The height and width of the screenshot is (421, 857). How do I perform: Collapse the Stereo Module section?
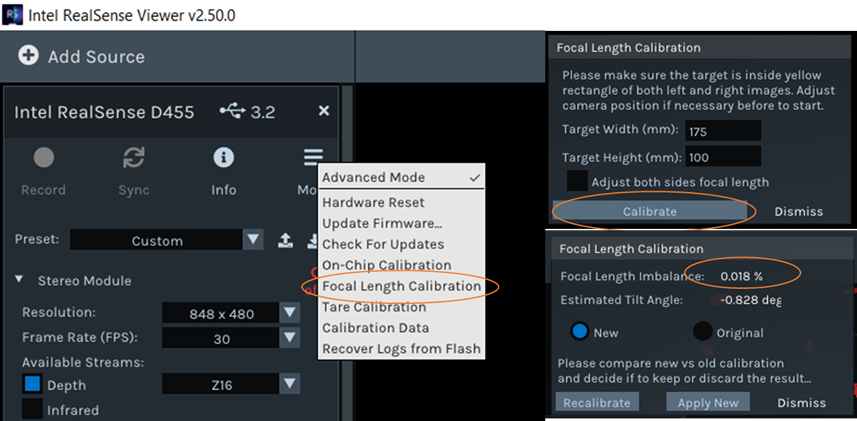pyautogui.click(x=21, y=281)
